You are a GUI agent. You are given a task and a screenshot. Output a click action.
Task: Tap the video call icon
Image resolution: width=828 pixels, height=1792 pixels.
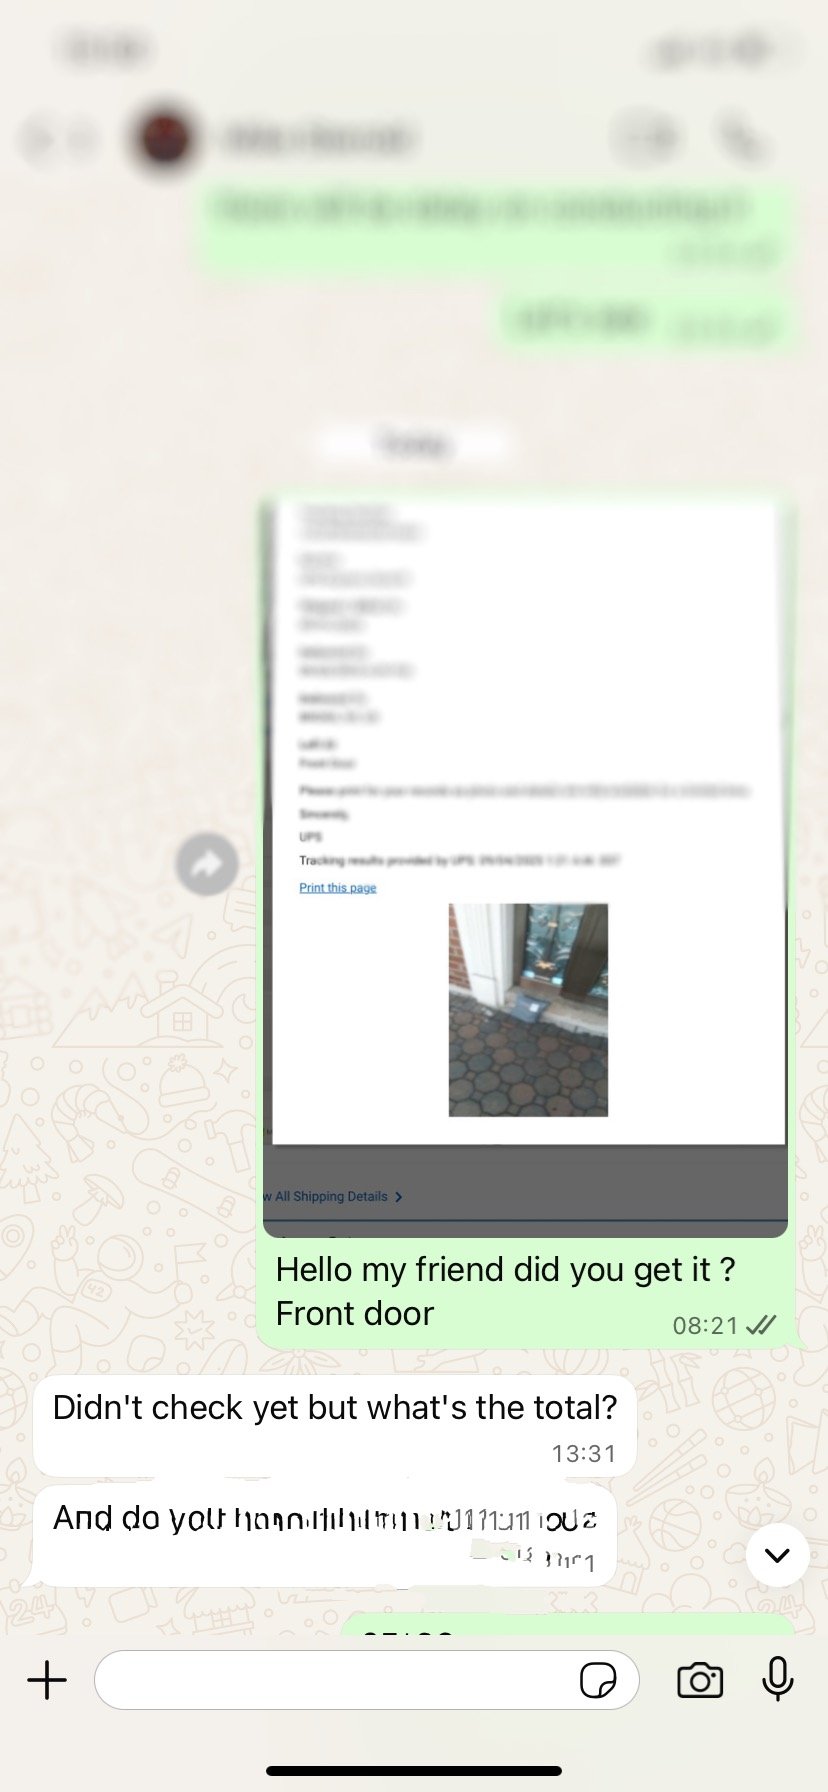(647, 138)
